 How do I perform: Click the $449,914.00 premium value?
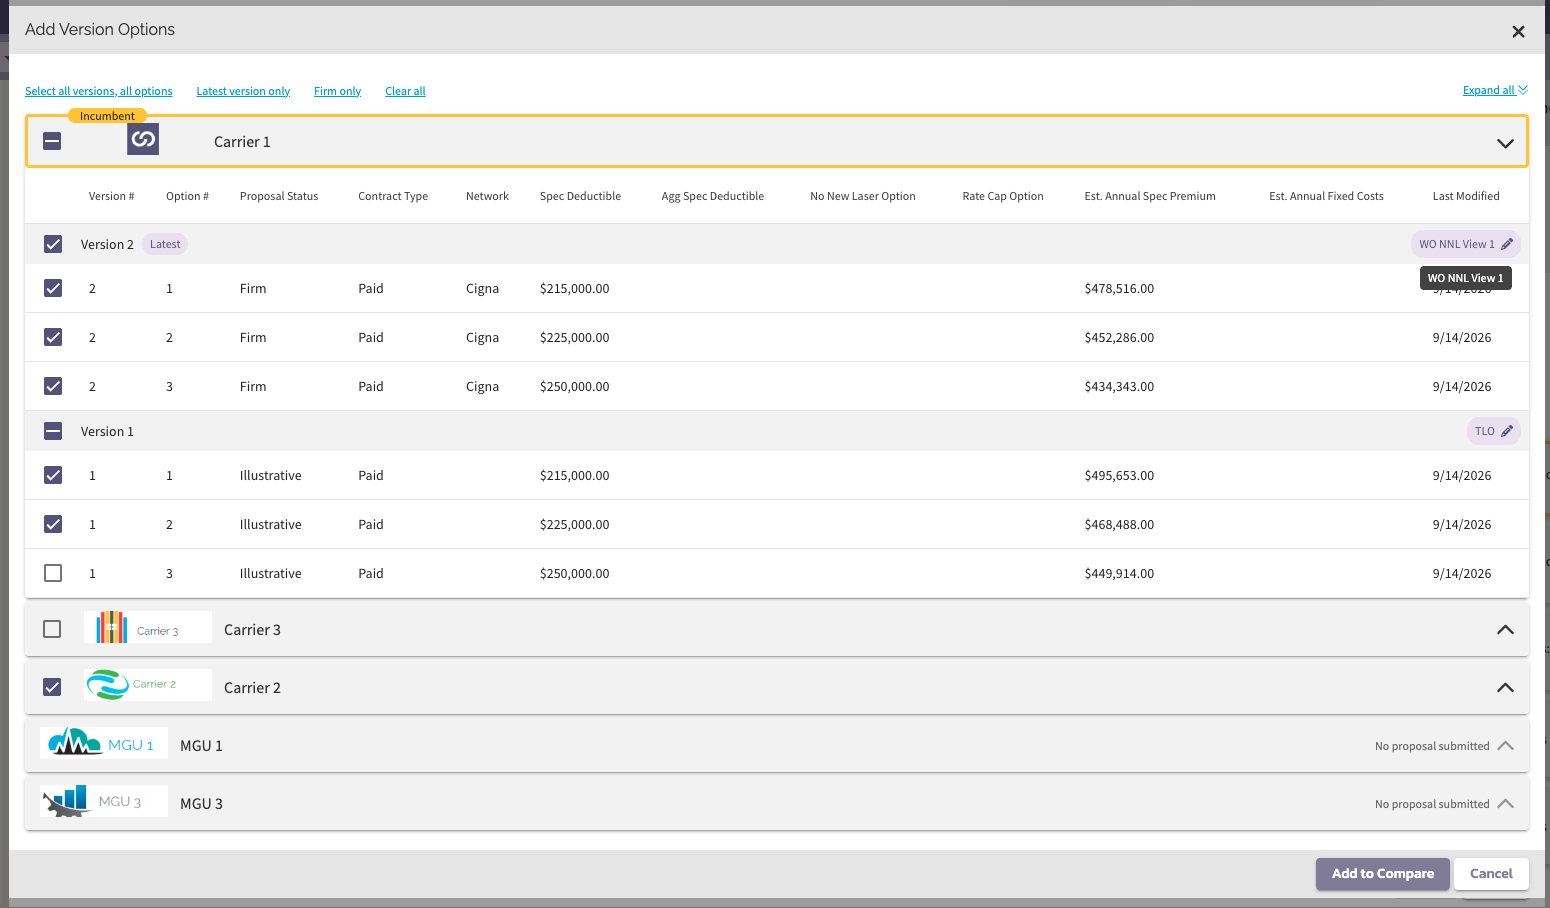point(1119,573)
